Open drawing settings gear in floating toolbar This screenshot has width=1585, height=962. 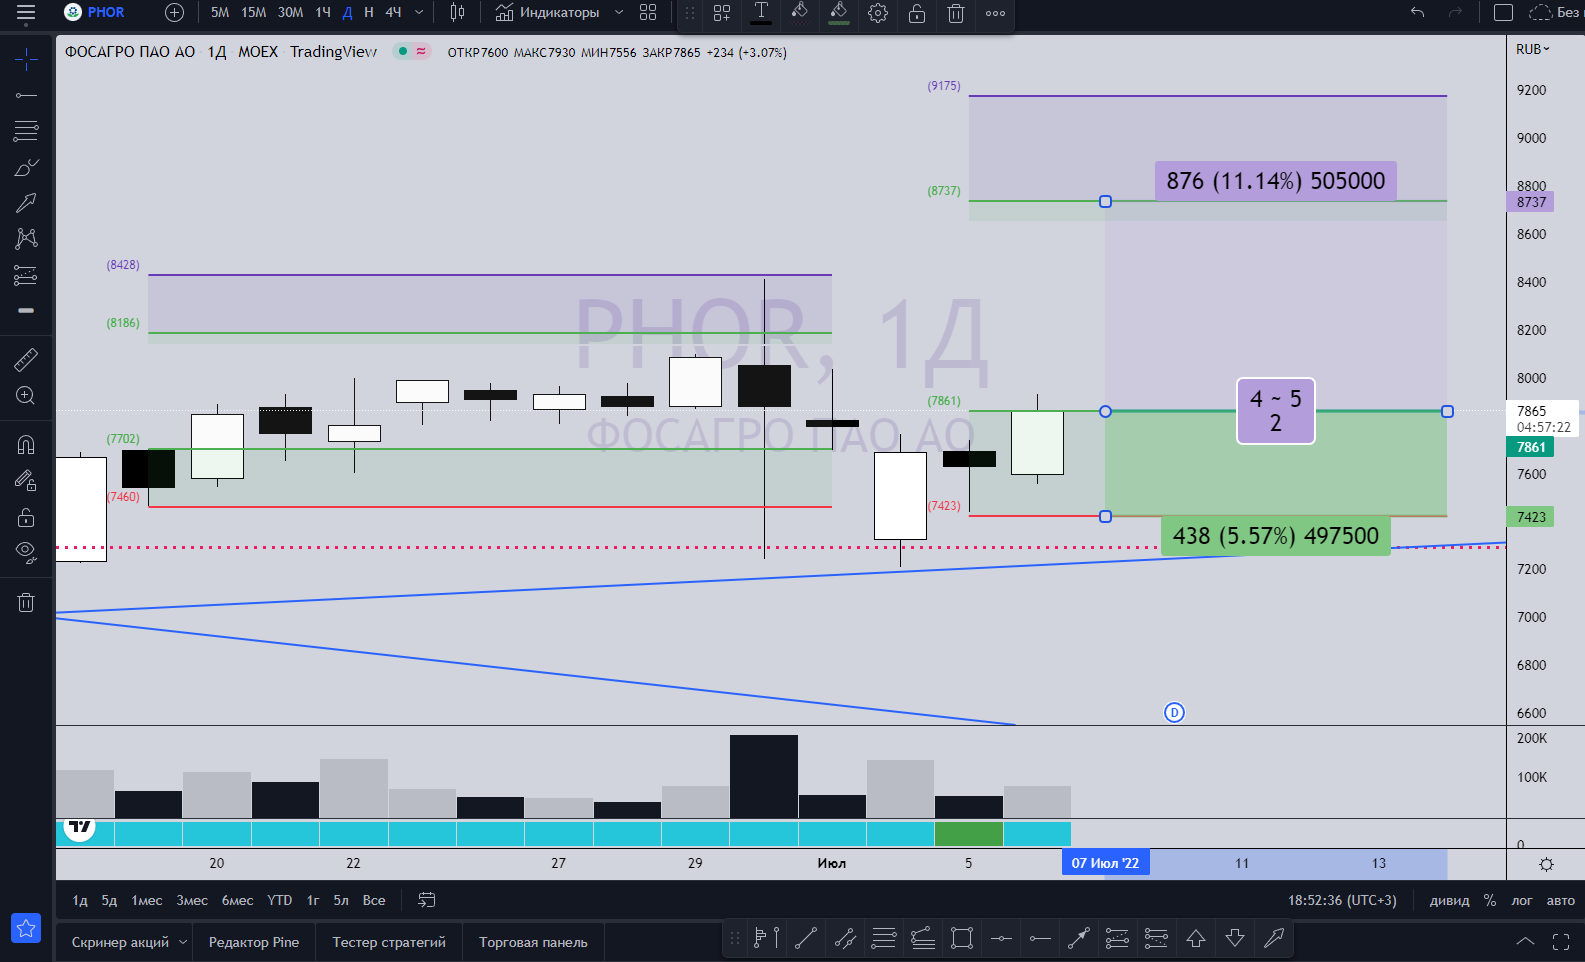[878, 13]
